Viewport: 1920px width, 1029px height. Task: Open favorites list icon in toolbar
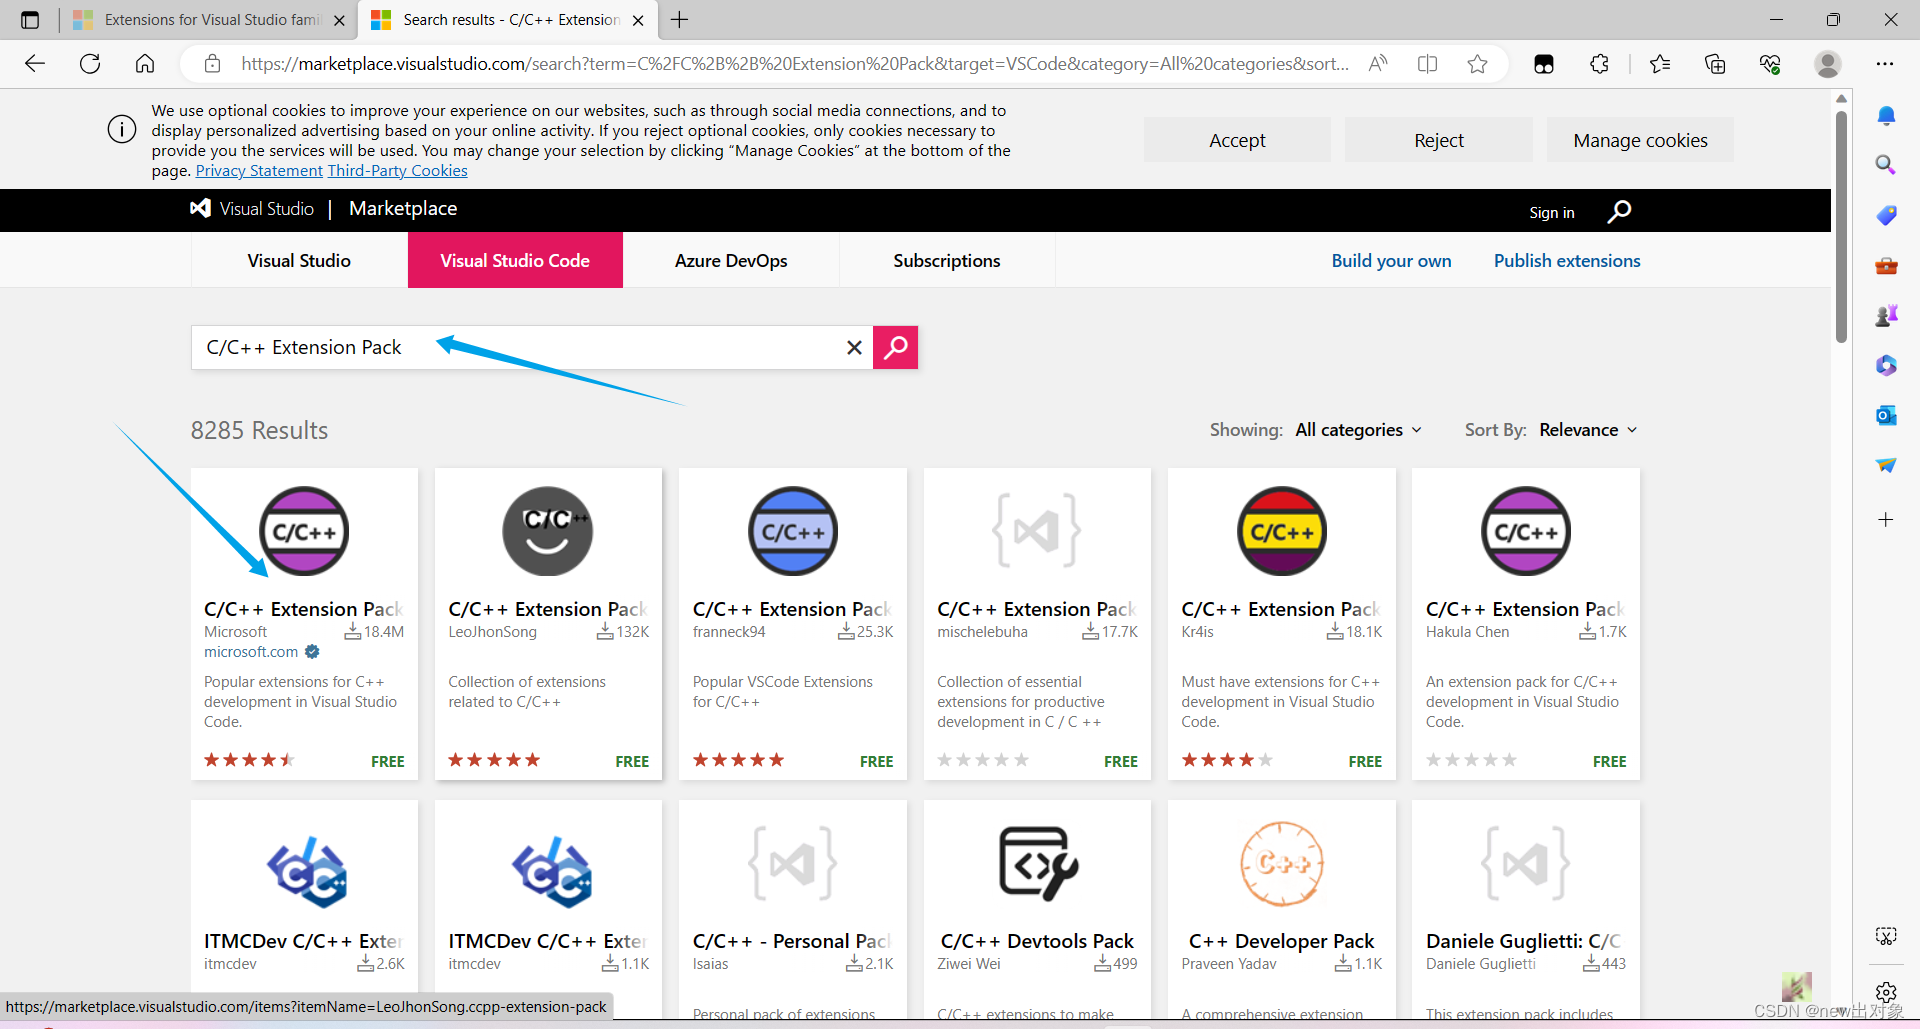[x=1660, y=64]
